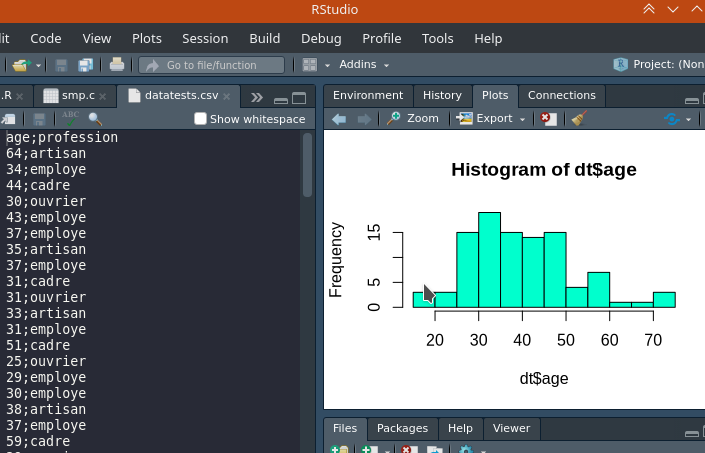Click the source editor vertical scrollbar
The image size is (705, 453).
pos(308,165)
